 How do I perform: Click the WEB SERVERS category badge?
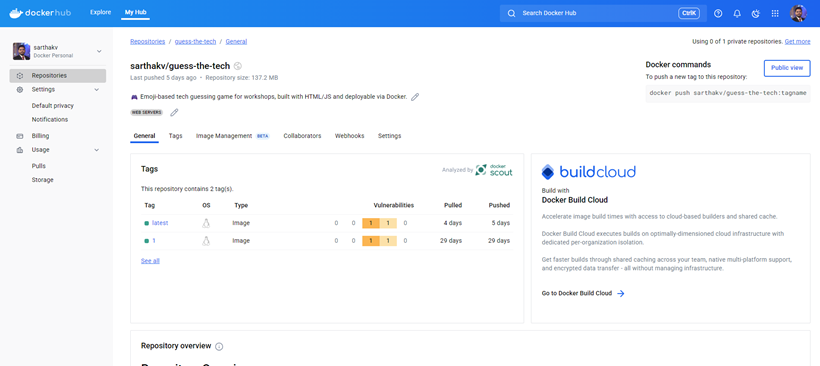point(146,112)
